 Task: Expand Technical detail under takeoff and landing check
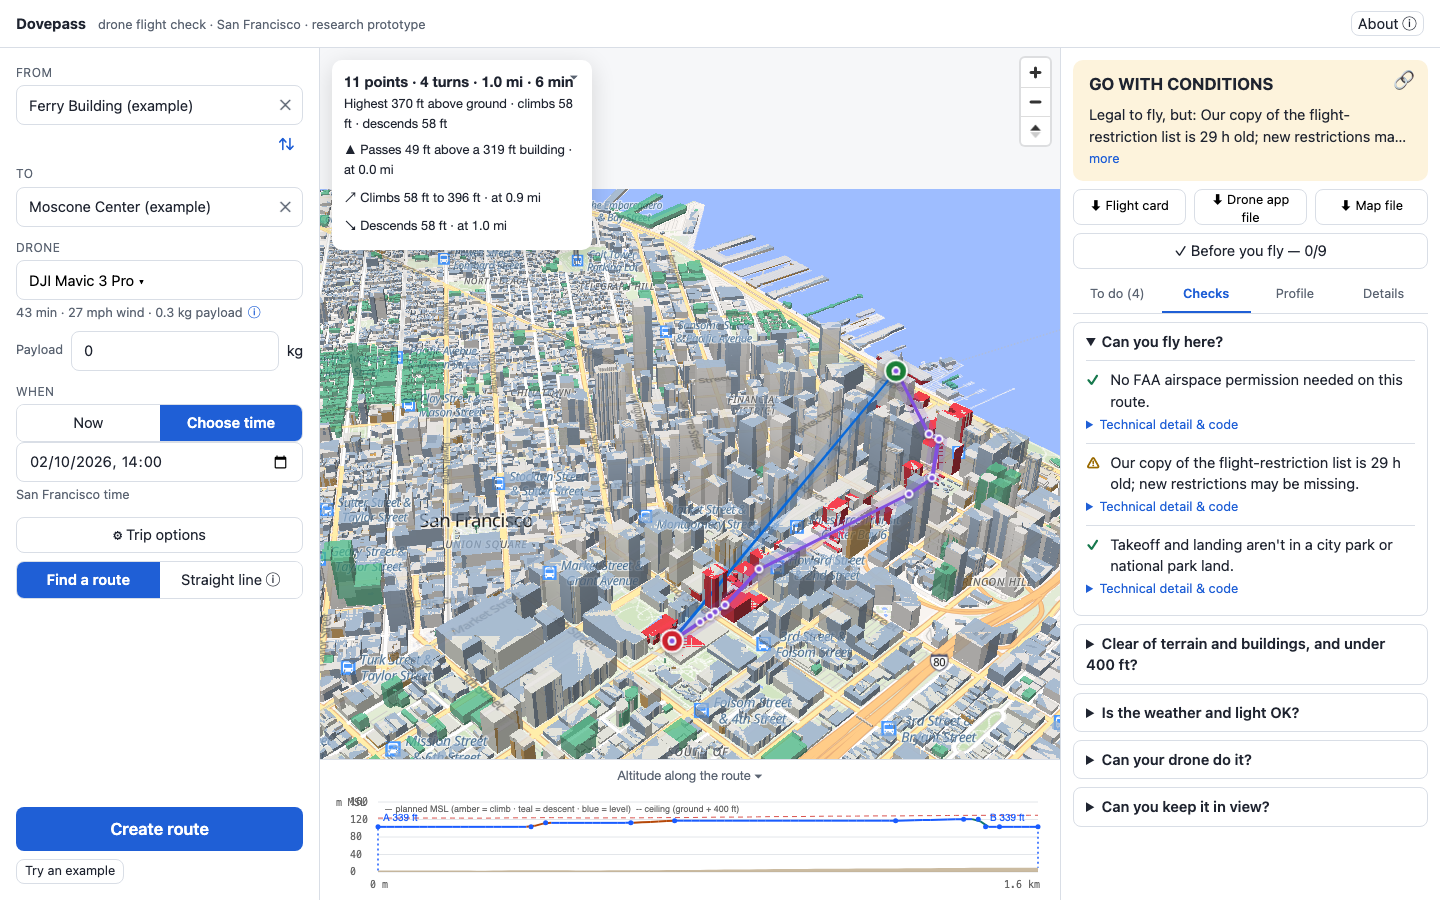point(1162,589)
